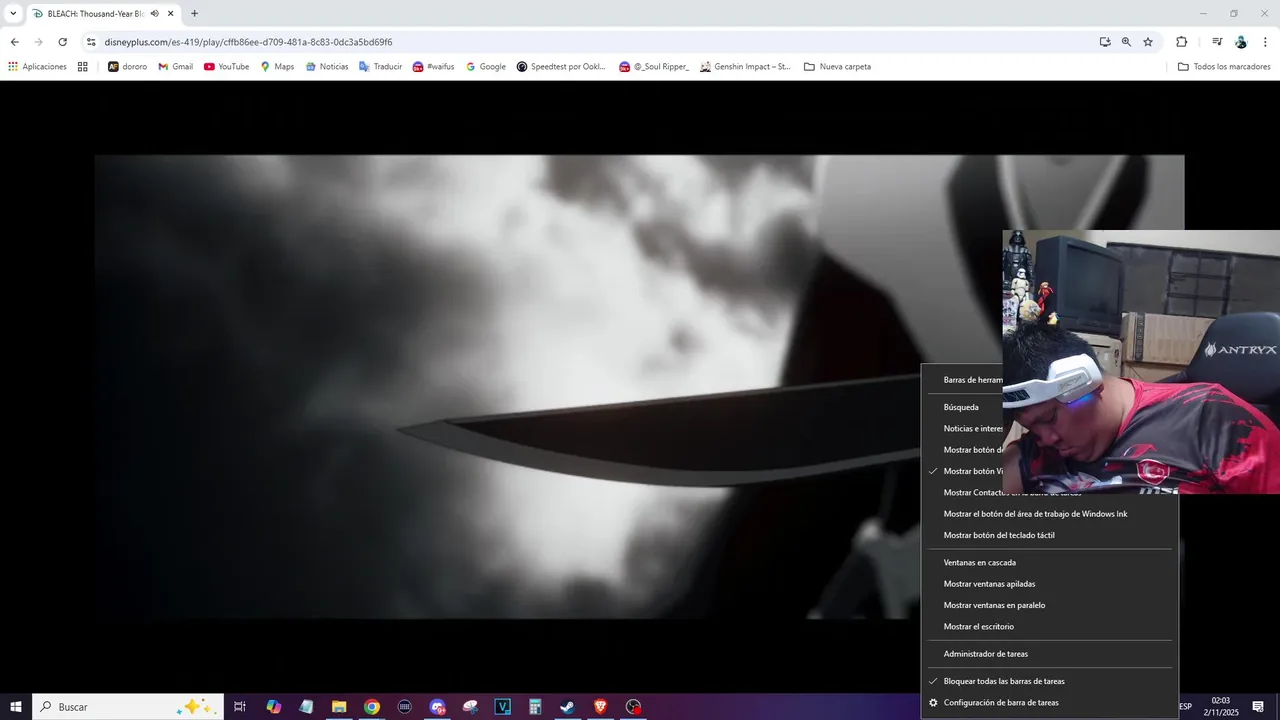This screenshot has width=1280, height=720.
Task: Open Chrome three-dot menu
Action: point(1266,42)
